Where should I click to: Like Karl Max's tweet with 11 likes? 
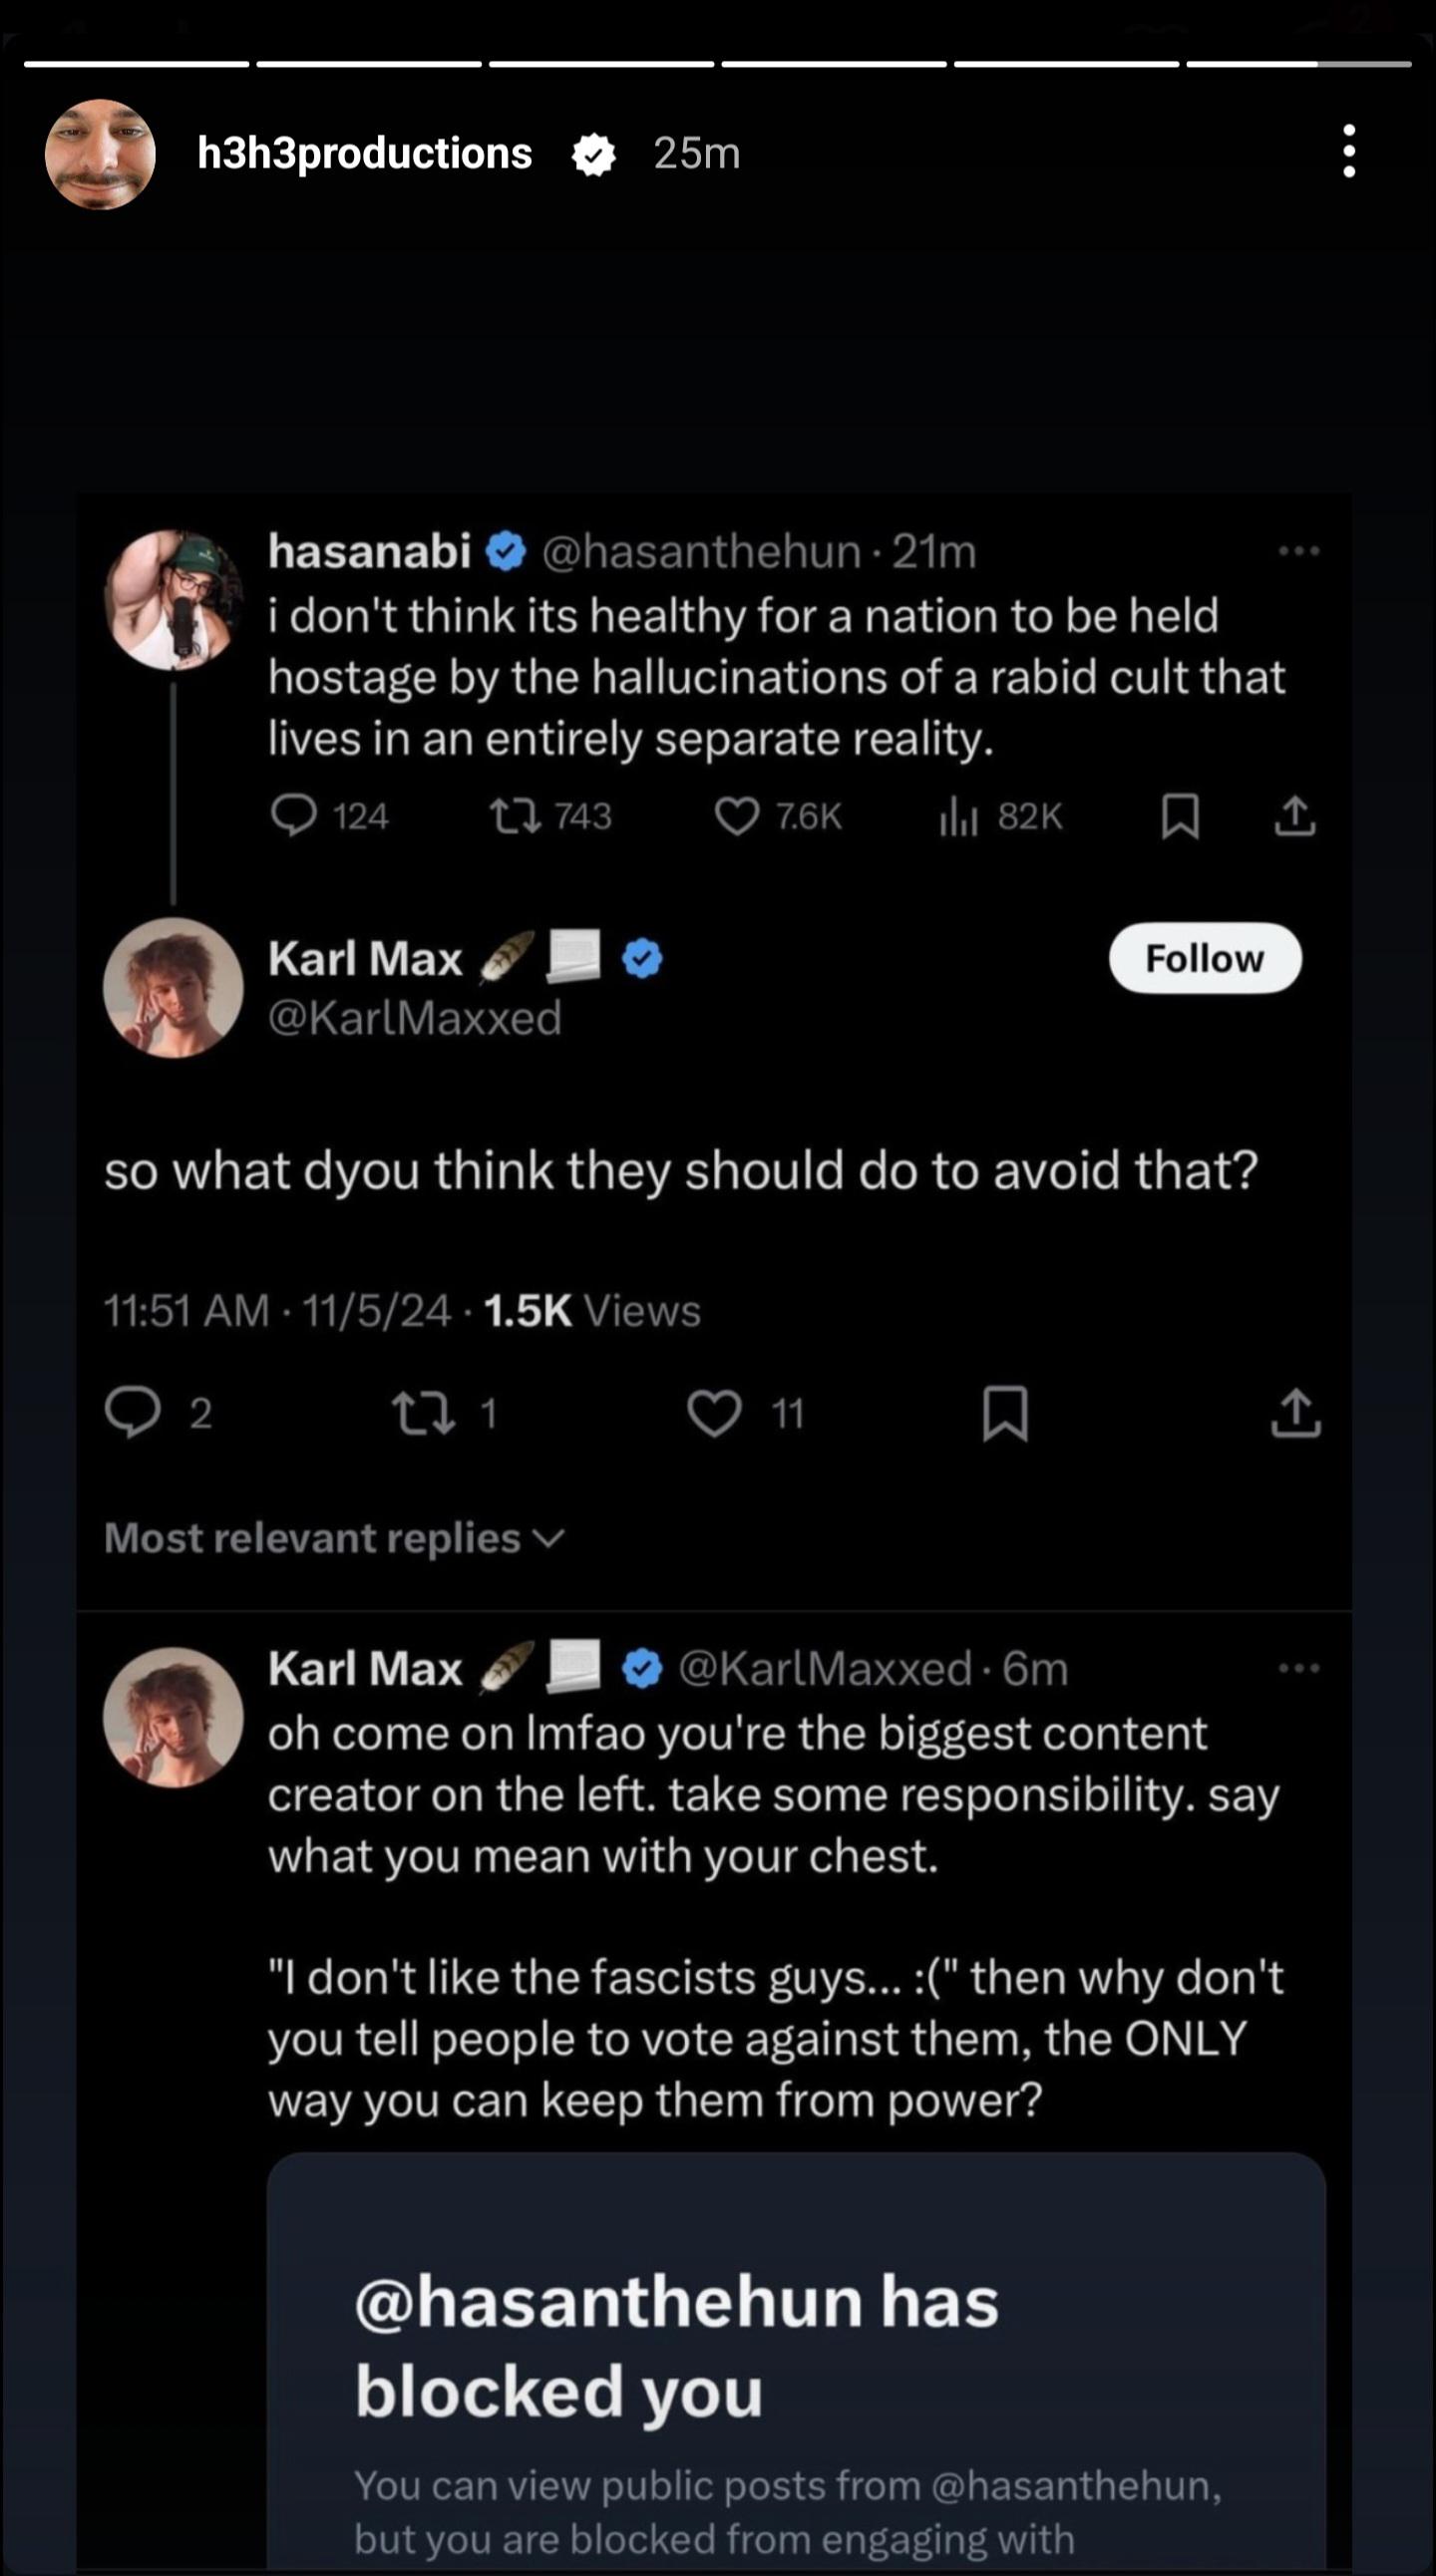(714, 1414)
